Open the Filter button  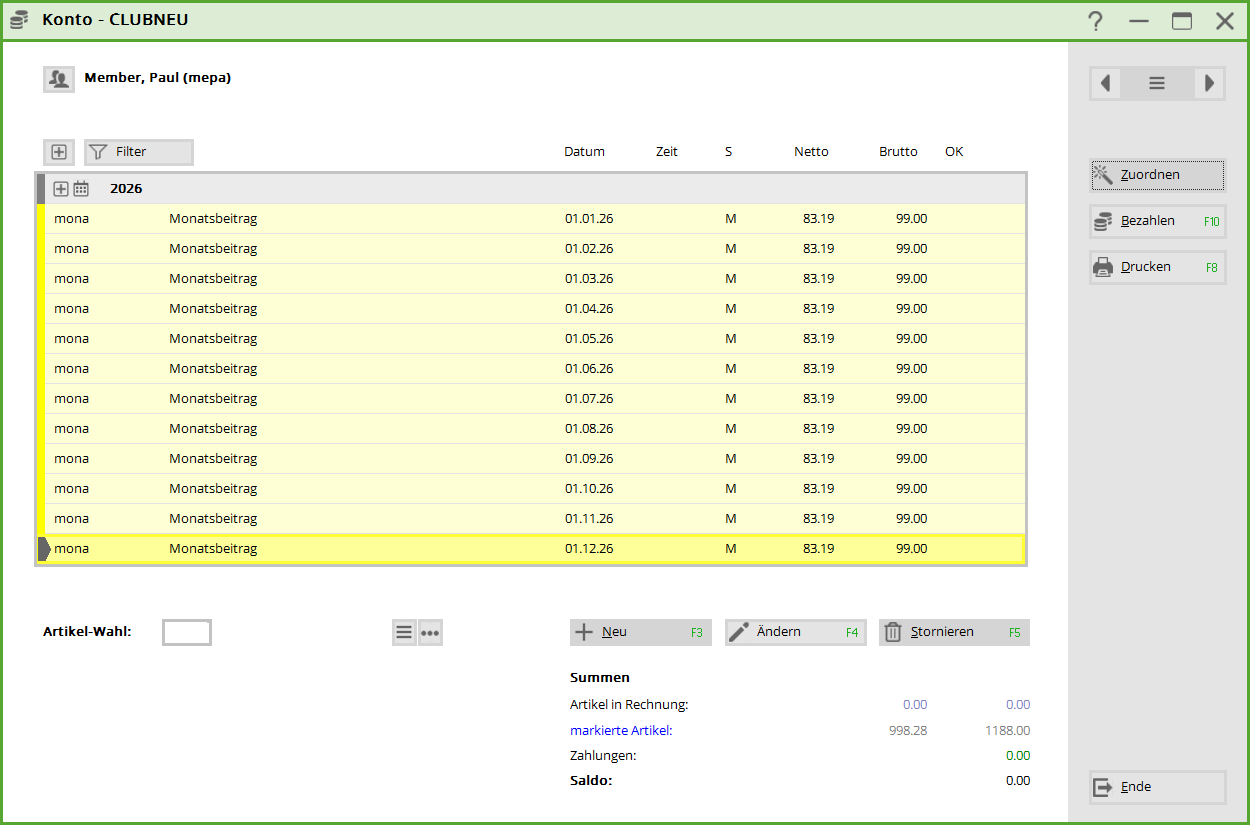coord(139,152)
